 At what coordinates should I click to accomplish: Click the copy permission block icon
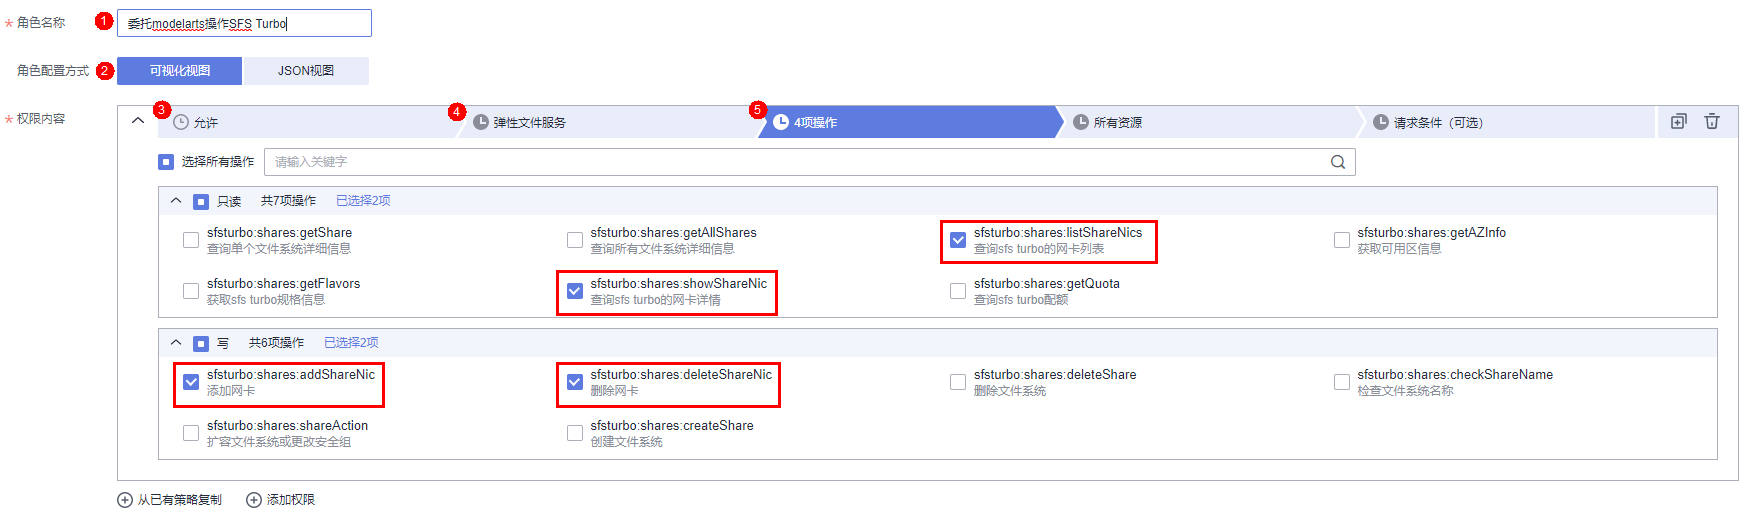click(1678, 121)
